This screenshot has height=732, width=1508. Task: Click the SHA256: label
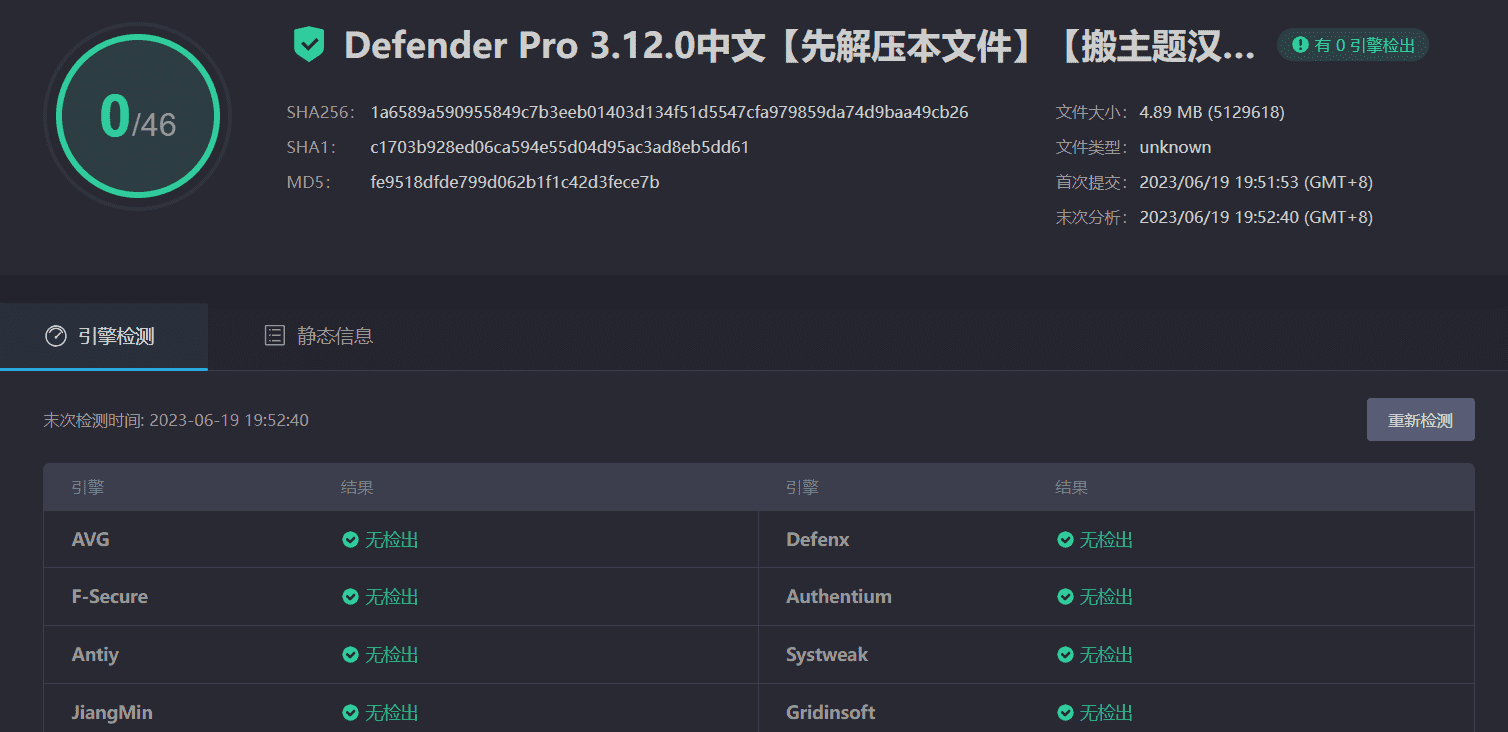point(321,112)
